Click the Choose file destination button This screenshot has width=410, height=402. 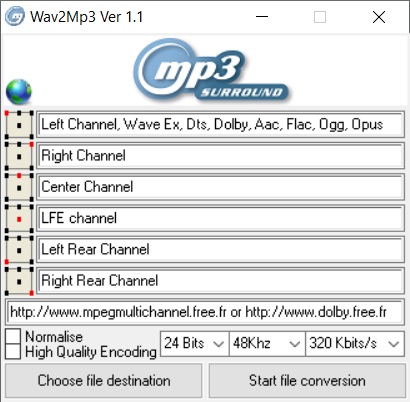pos(104,380)
